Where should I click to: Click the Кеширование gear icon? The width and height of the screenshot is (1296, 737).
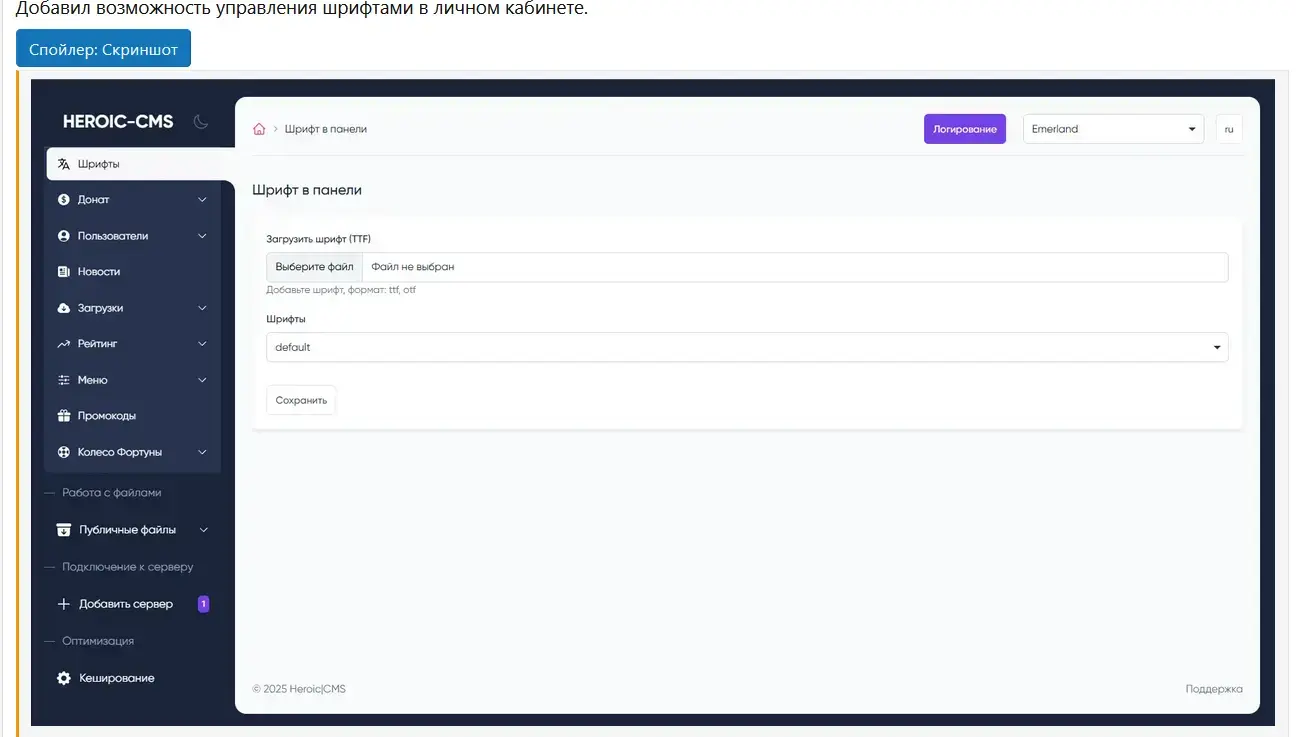click(x=64, y=678)
